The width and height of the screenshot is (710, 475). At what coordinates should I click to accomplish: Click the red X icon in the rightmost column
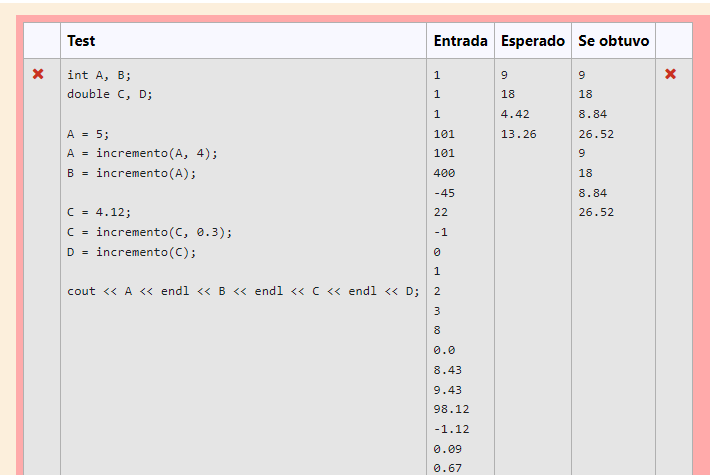click(670, 74)
